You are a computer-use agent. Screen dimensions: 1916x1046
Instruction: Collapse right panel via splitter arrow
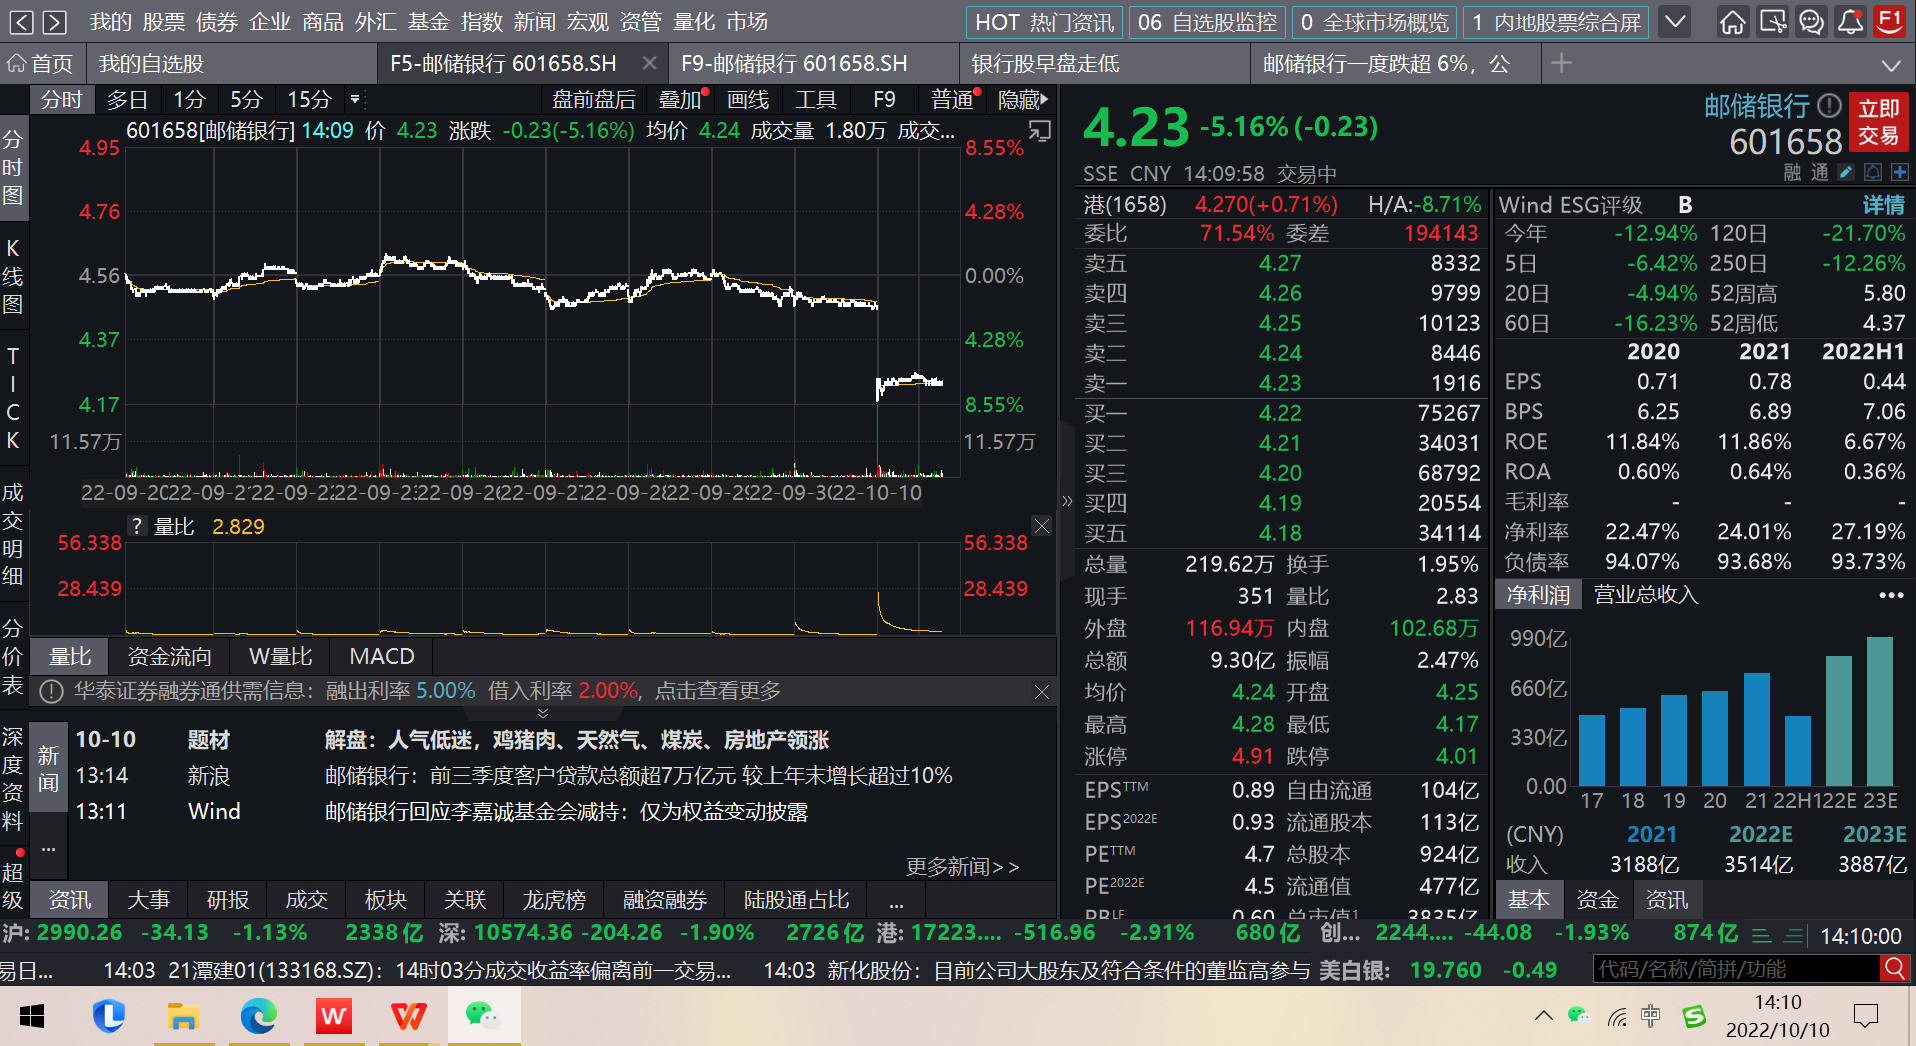point(1066,501)
